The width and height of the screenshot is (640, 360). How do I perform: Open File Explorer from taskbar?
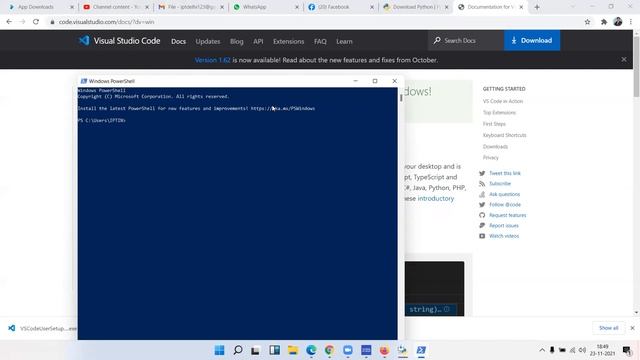pyautogui.click(x=293, y=350)
